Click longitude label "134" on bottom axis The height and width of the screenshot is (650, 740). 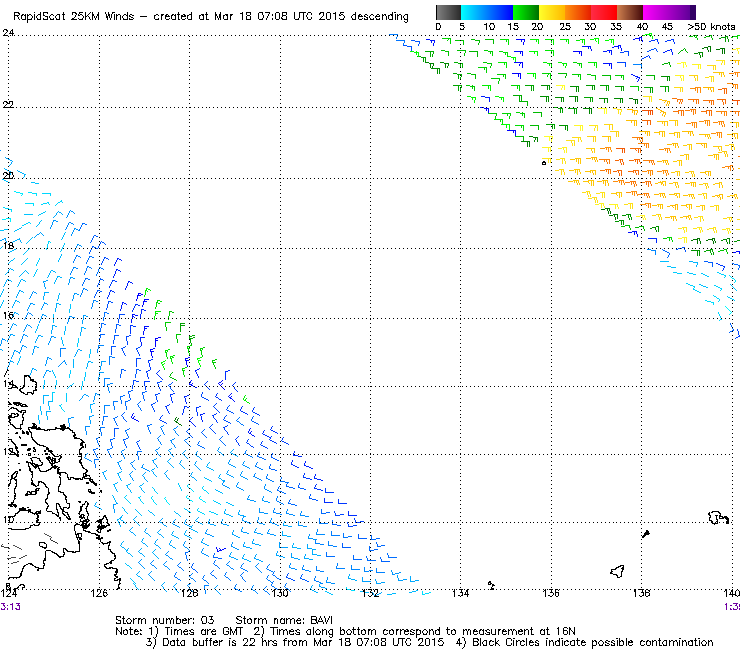click(461, 593)
